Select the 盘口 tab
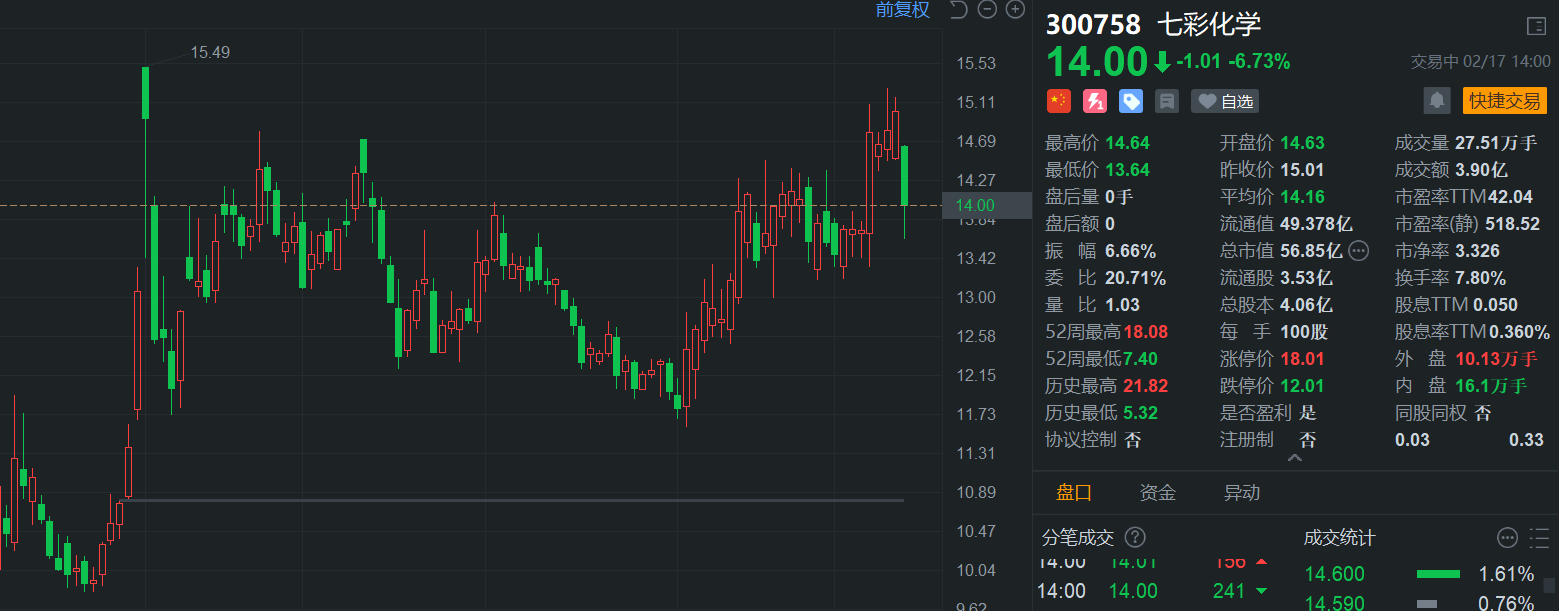The height and width of the screenshot is (611, 1559). 1074,492
